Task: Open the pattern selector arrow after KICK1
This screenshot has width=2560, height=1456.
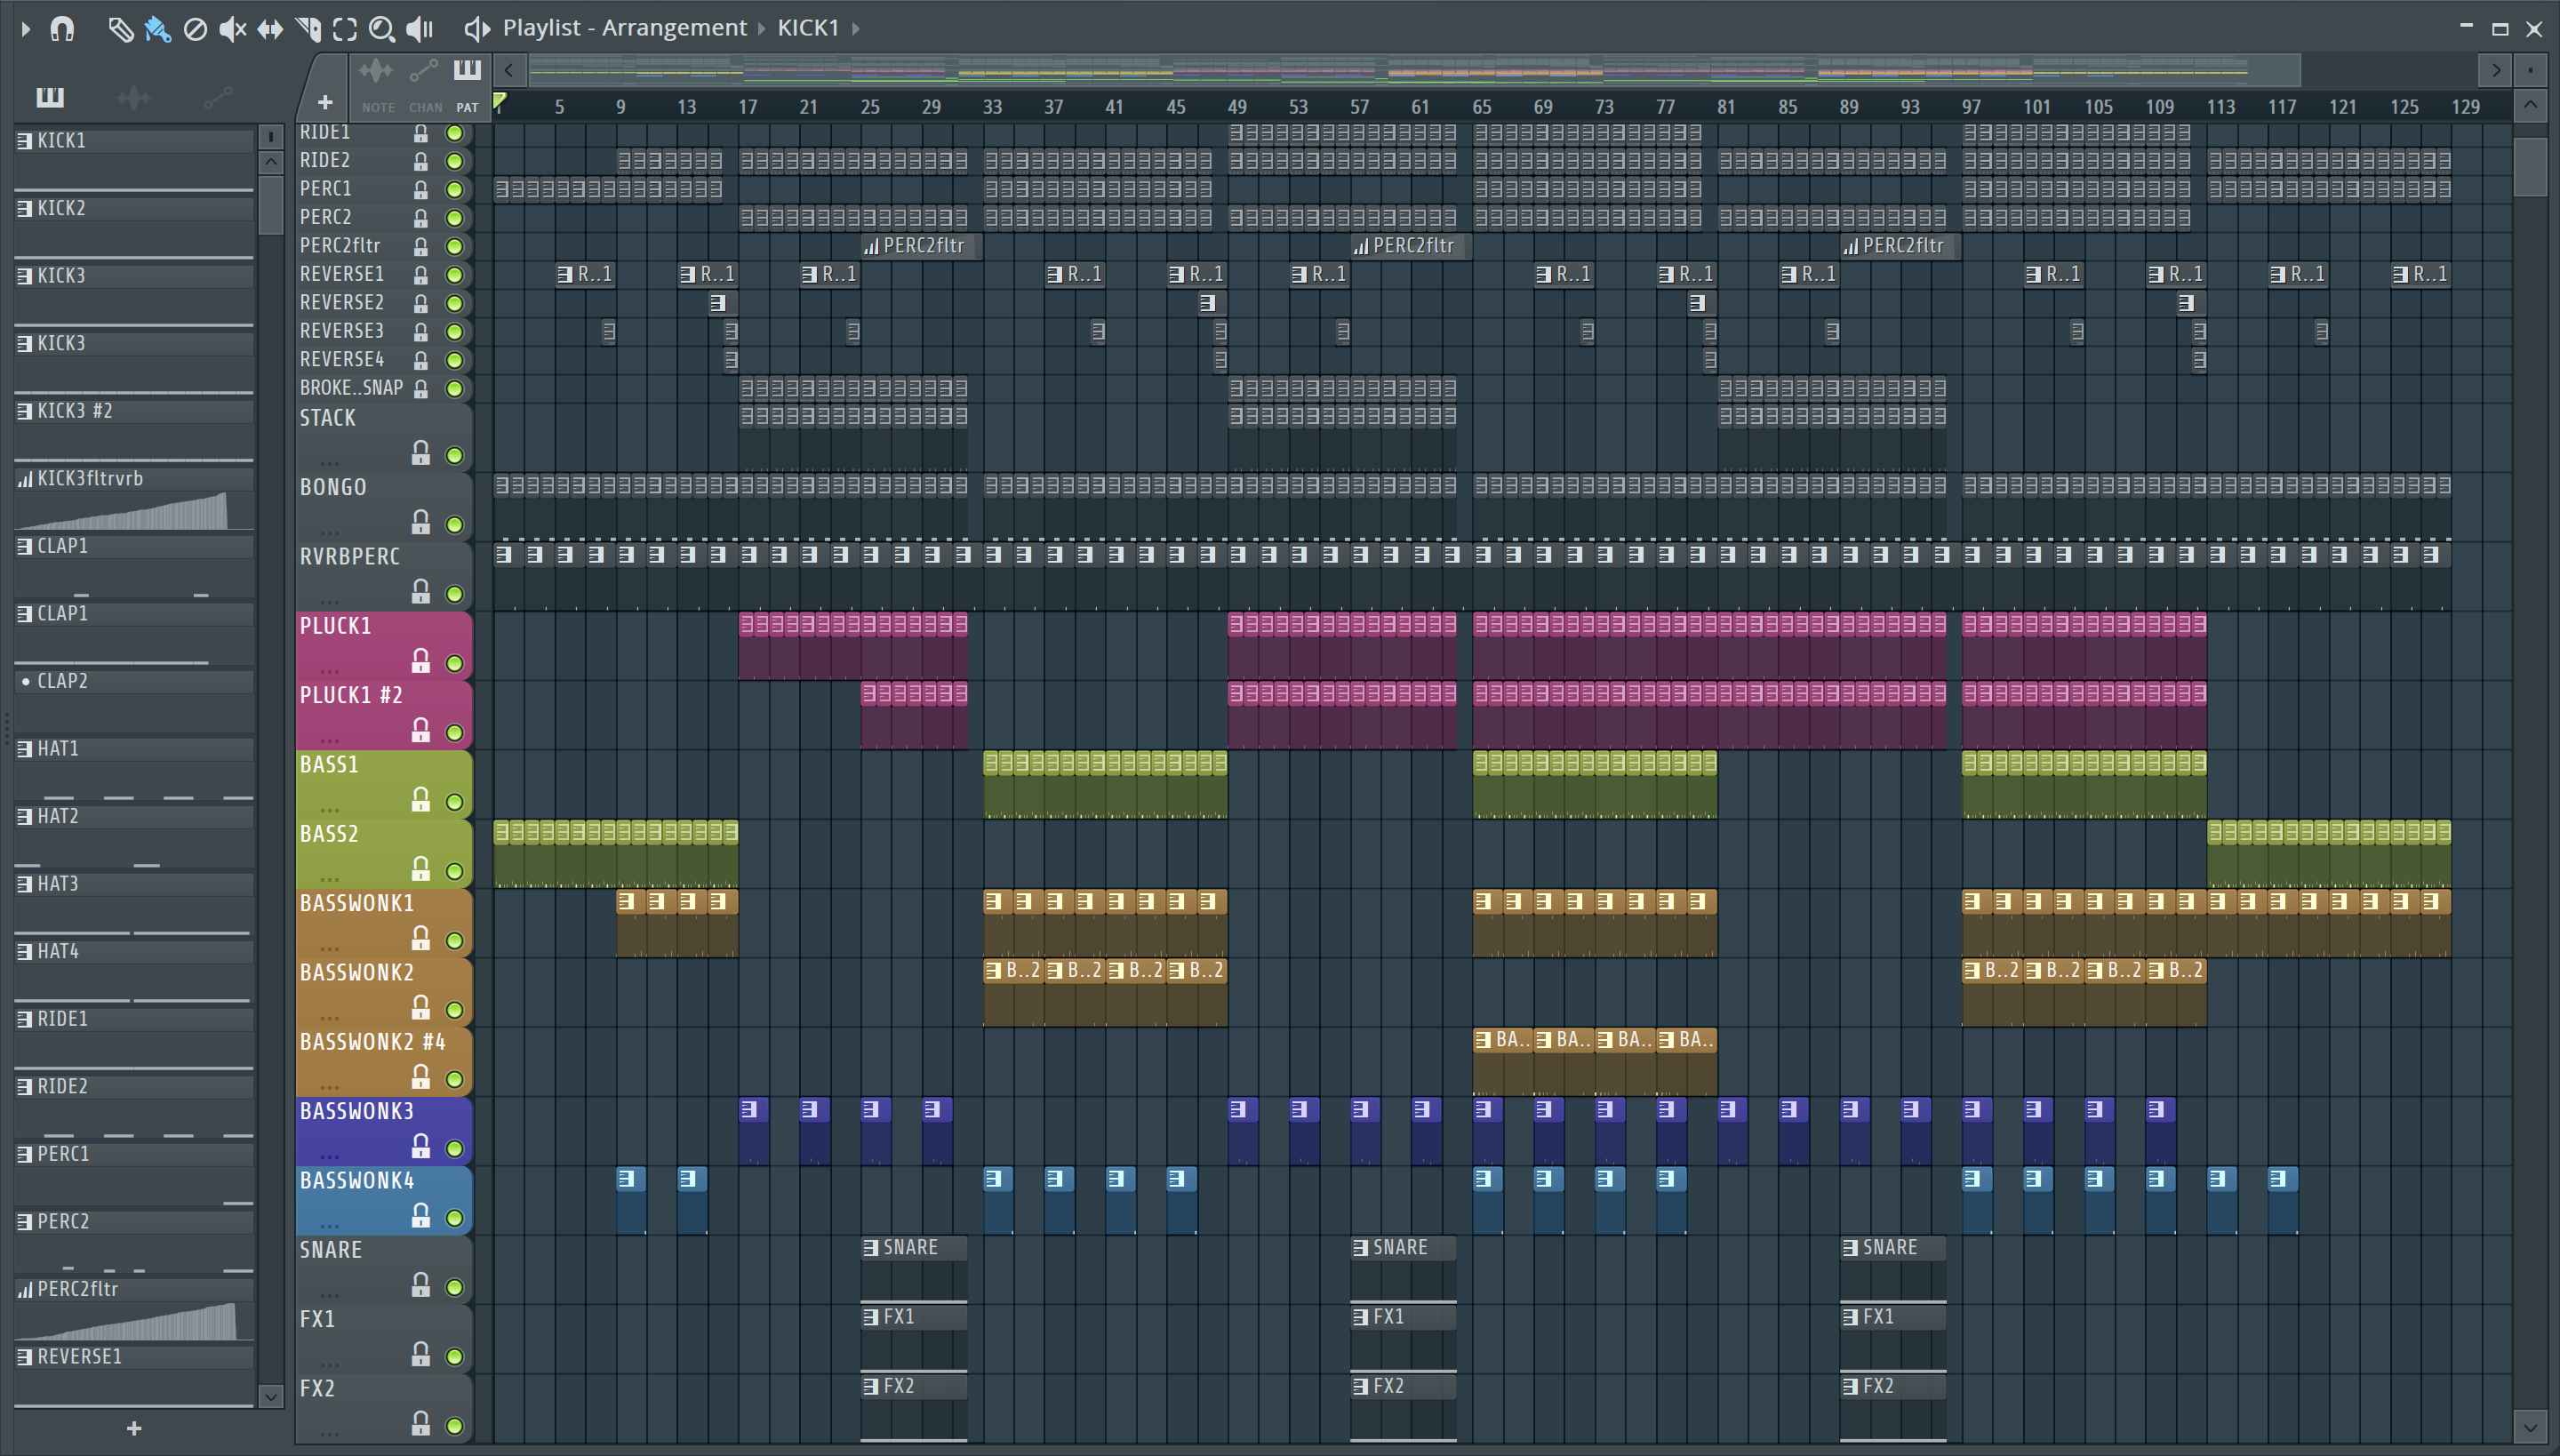Action: [x=856, y=29]
